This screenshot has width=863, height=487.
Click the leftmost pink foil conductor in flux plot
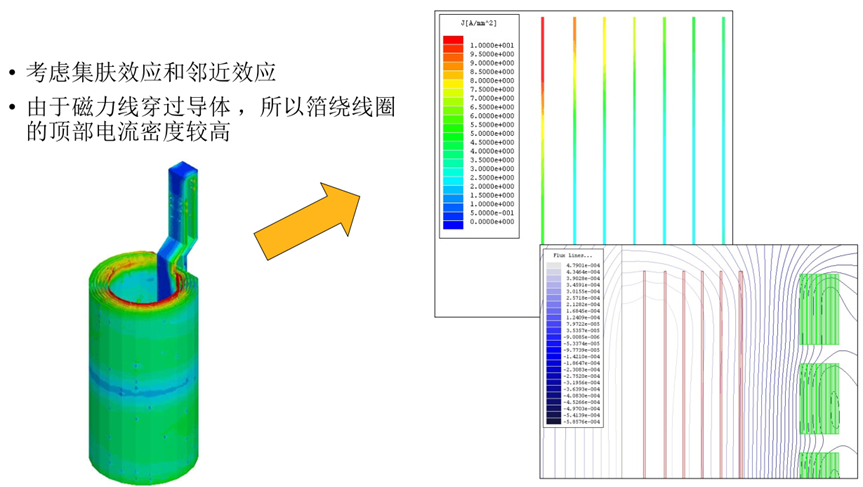click(x=644, y=374)
